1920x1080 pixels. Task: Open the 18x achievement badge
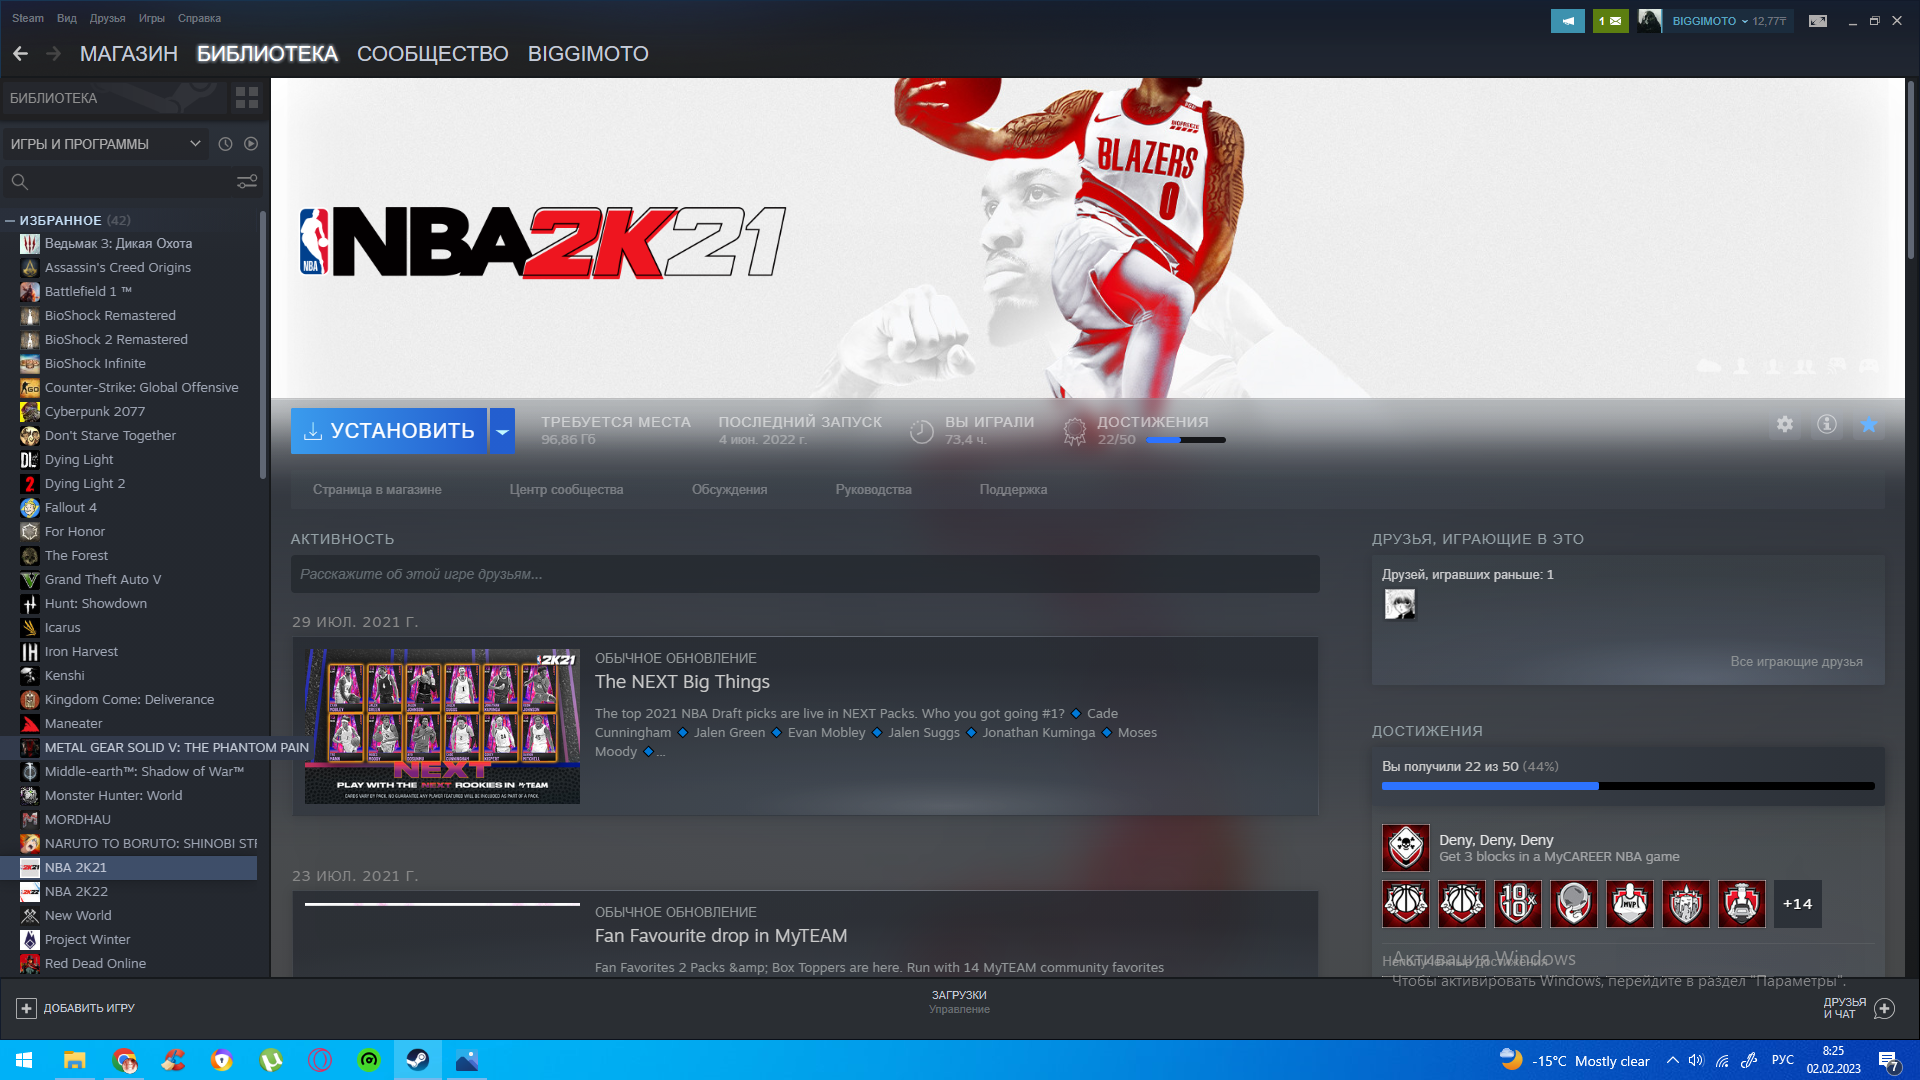pos(1518,904)
